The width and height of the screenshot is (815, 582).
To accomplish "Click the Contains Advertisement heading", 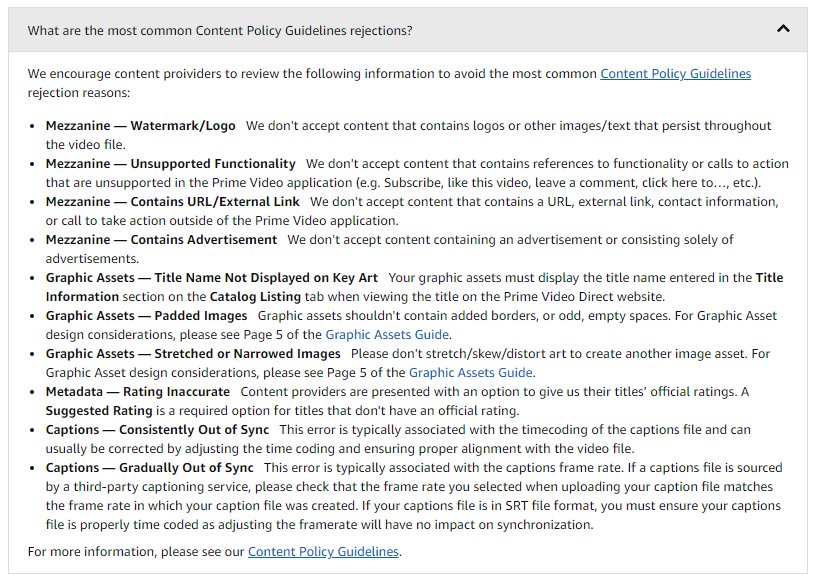I will 161,240.
